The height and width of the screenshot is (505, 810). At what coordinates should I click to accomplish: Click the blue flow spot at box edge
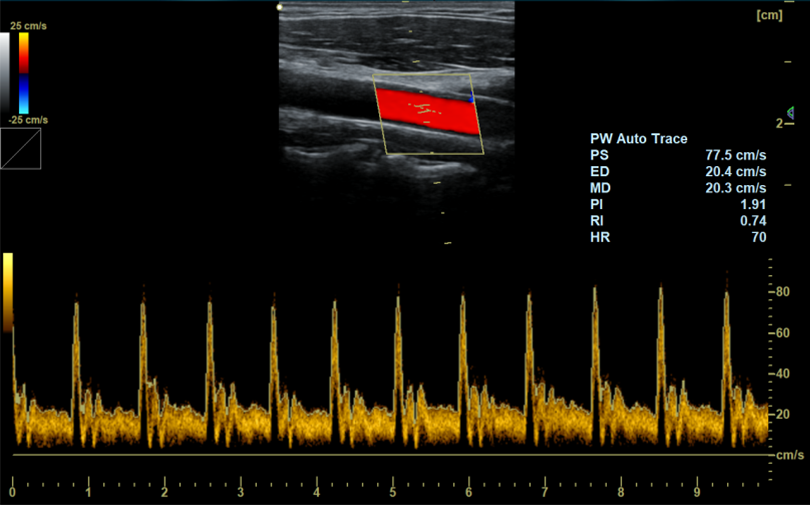472,98
